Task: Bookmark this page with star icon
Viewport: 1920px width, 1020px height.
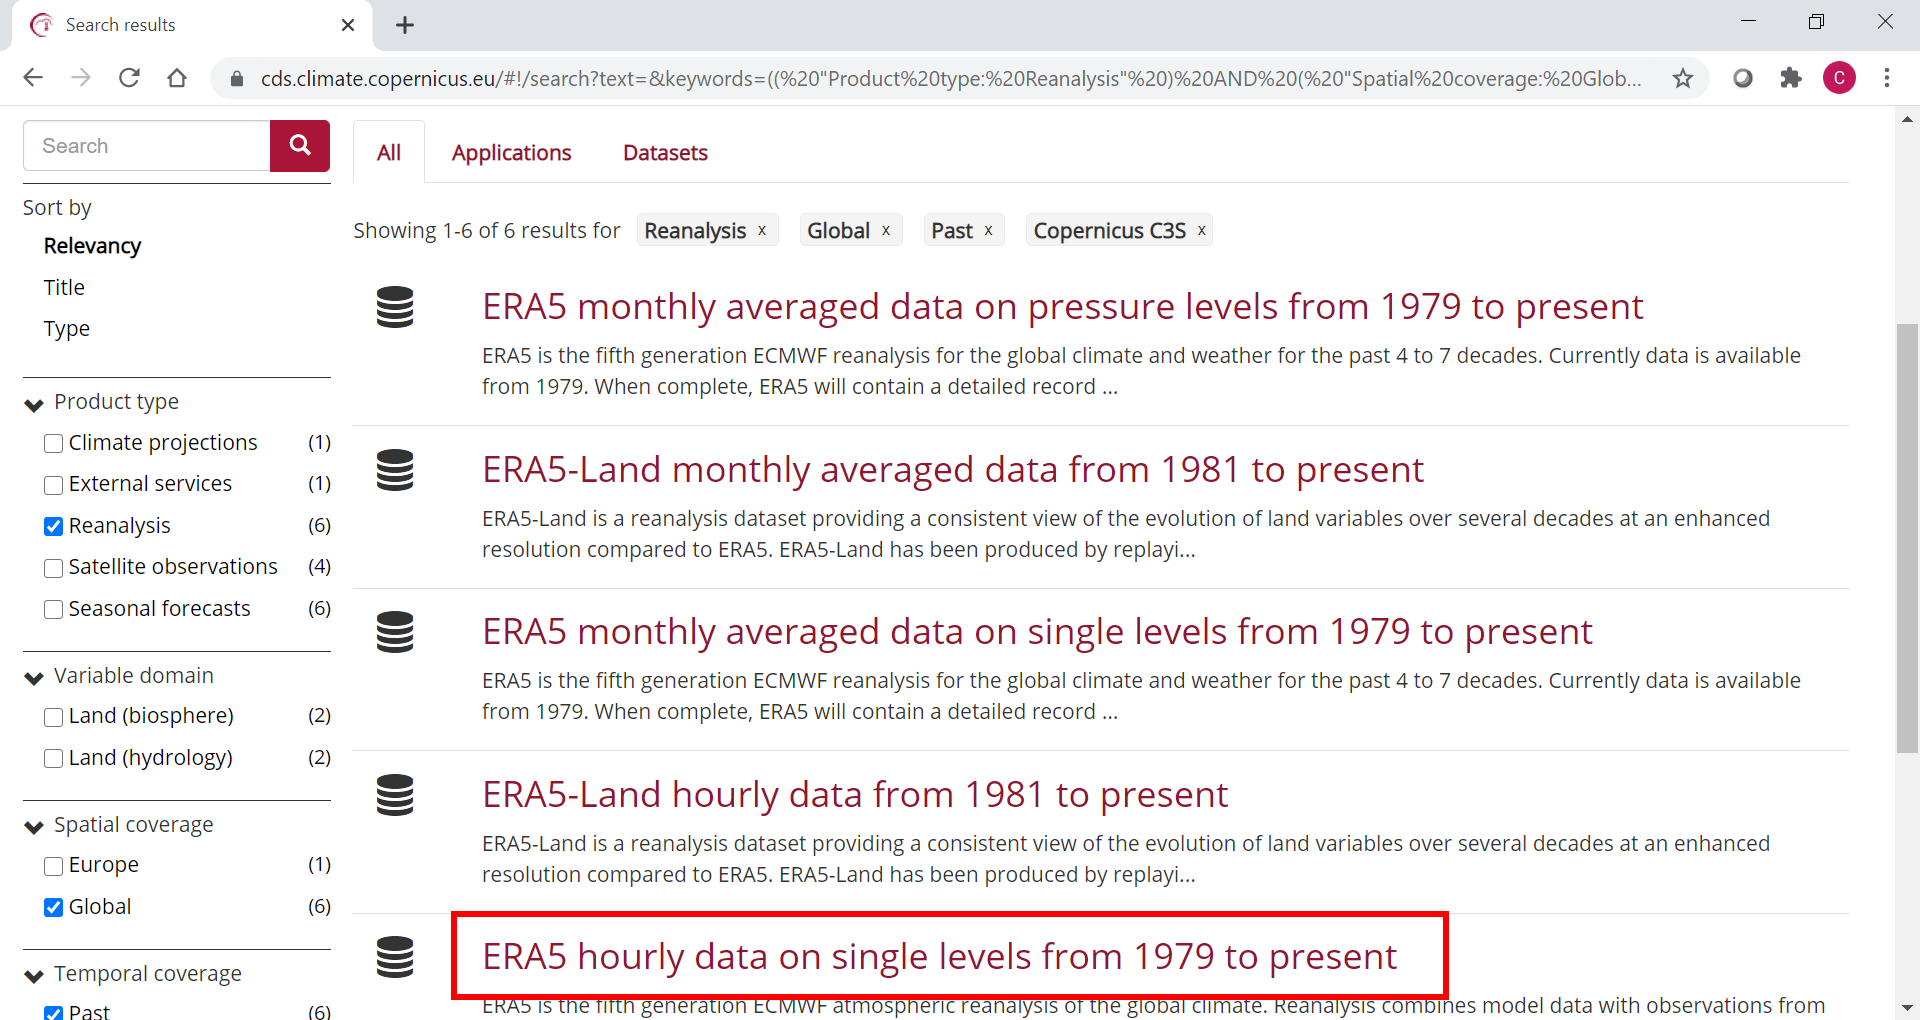Action: tap(1683, 78)
